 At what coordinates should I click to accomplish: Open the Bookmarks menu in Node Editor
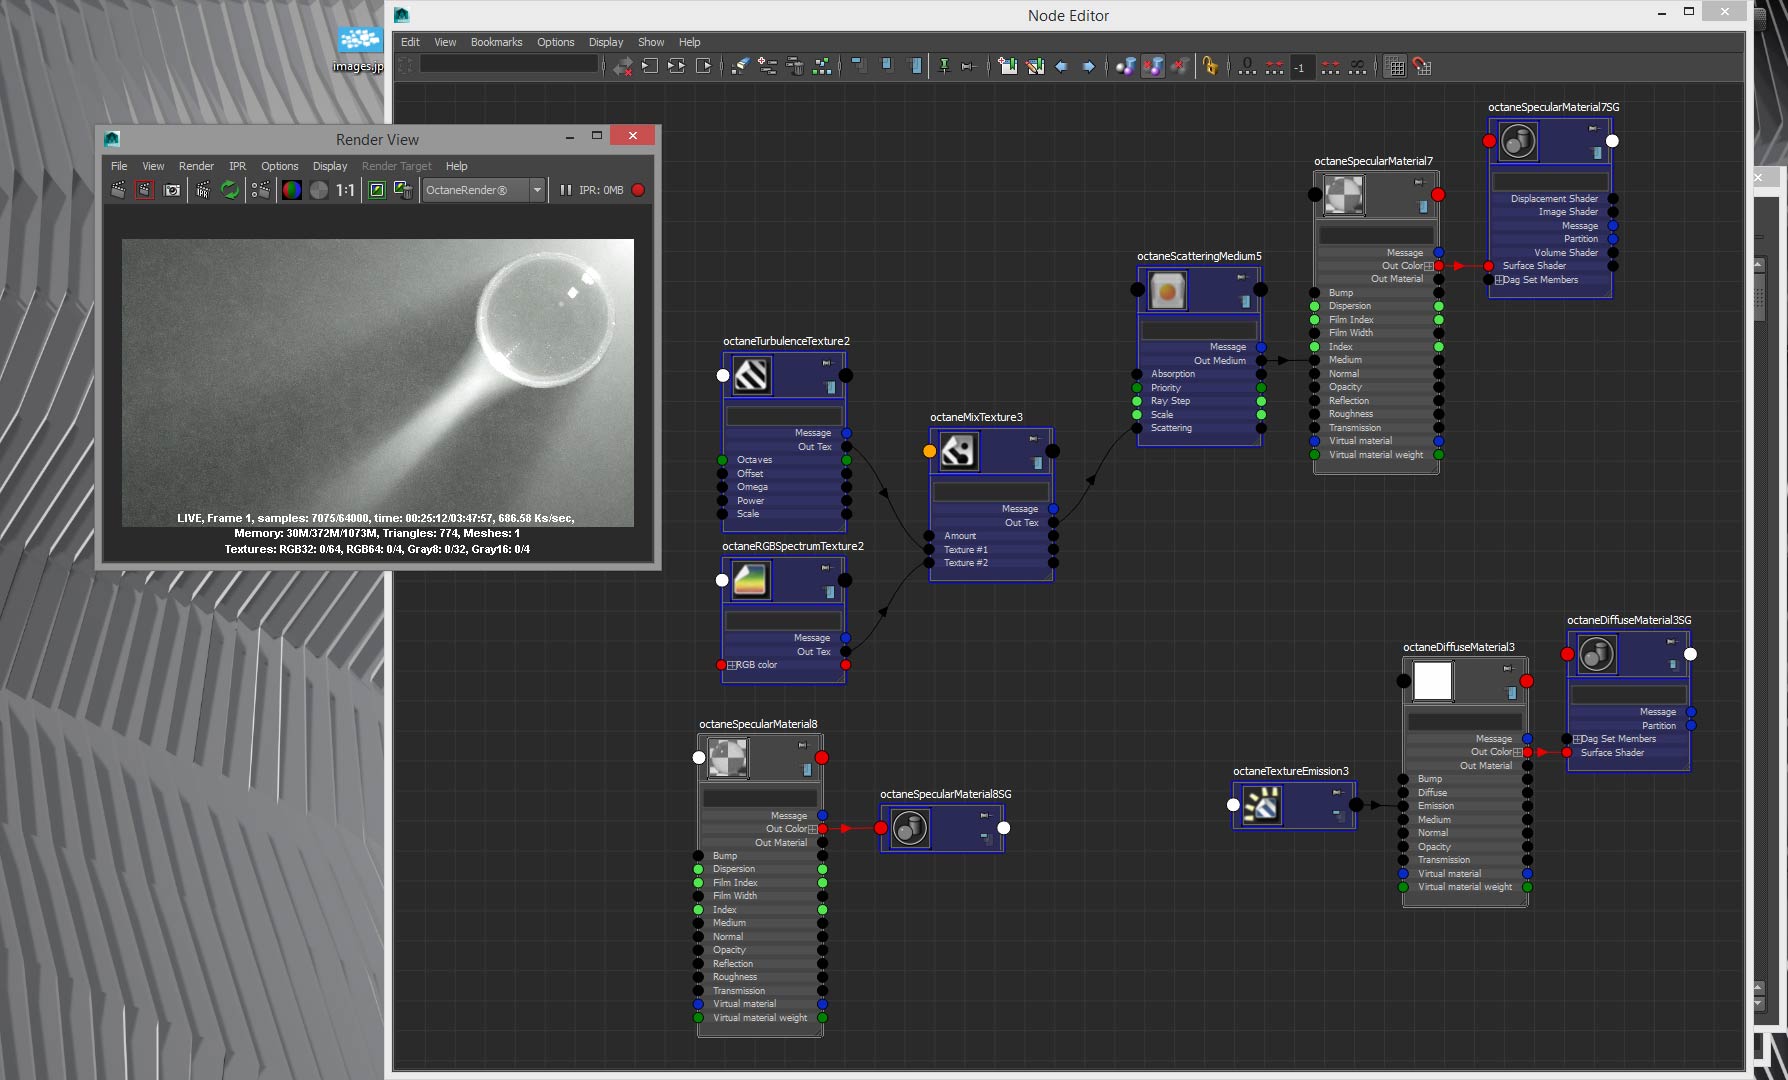pyautogui.click(x=496, y=42)
